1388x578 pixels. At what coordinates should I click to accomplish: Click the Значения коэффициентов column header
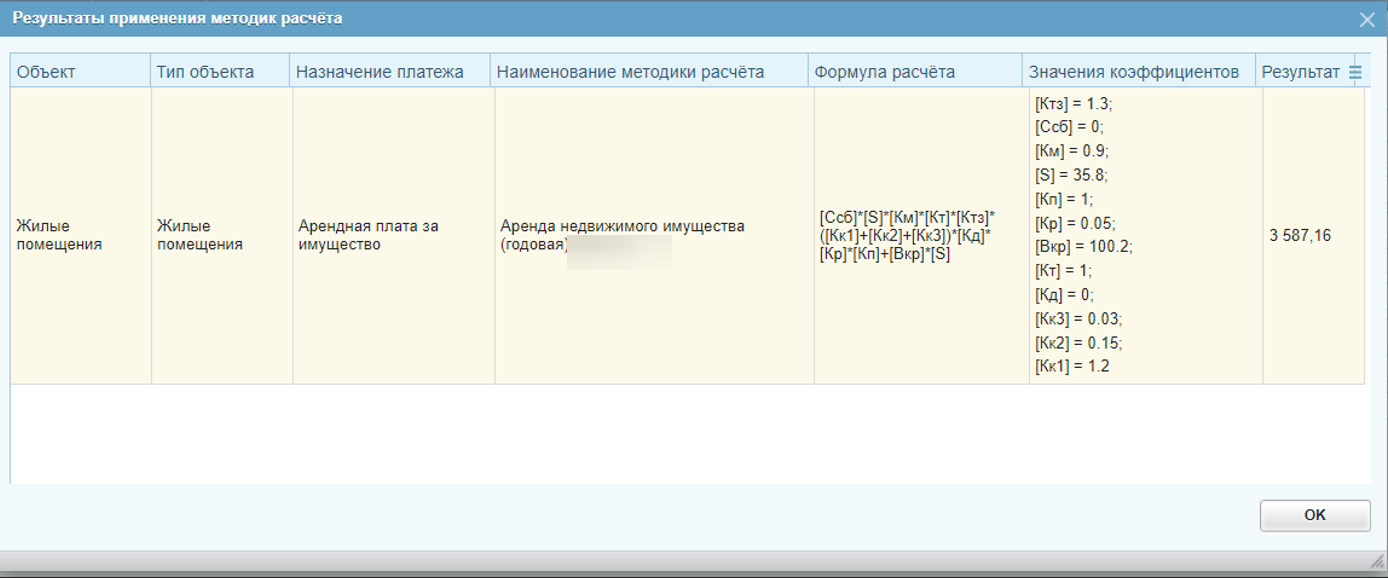[x=1134, y=72]
